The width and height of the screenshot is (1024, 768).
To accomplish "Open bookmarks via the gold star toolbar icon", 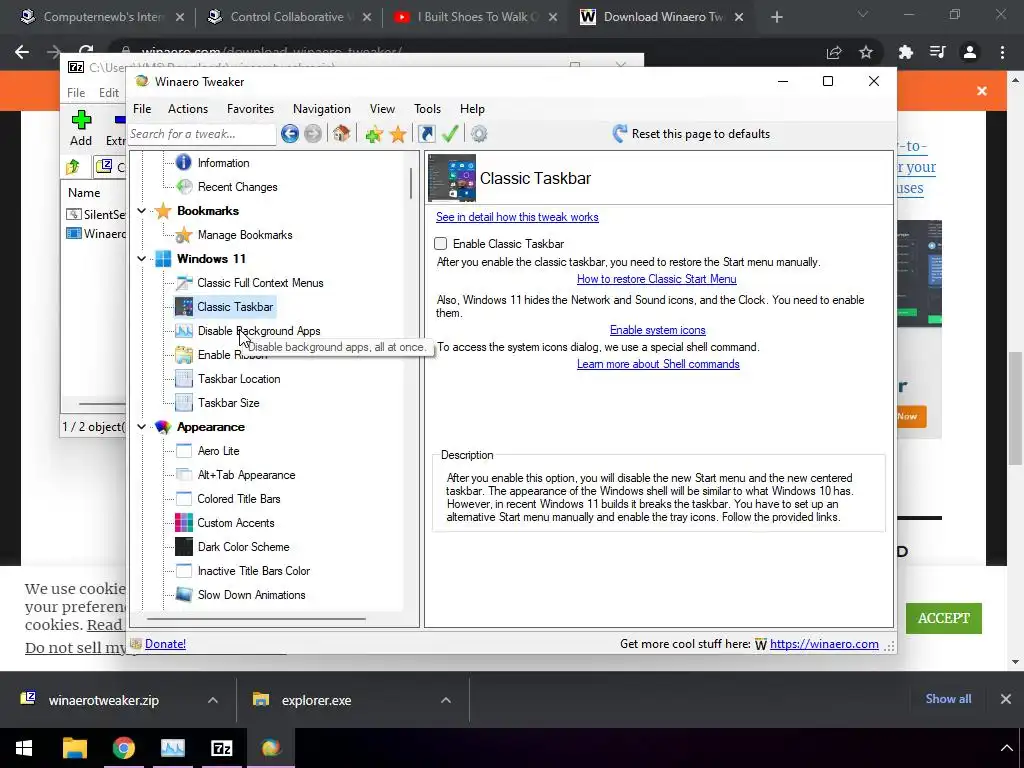I will pyautogui.click(x=398, y=134).
